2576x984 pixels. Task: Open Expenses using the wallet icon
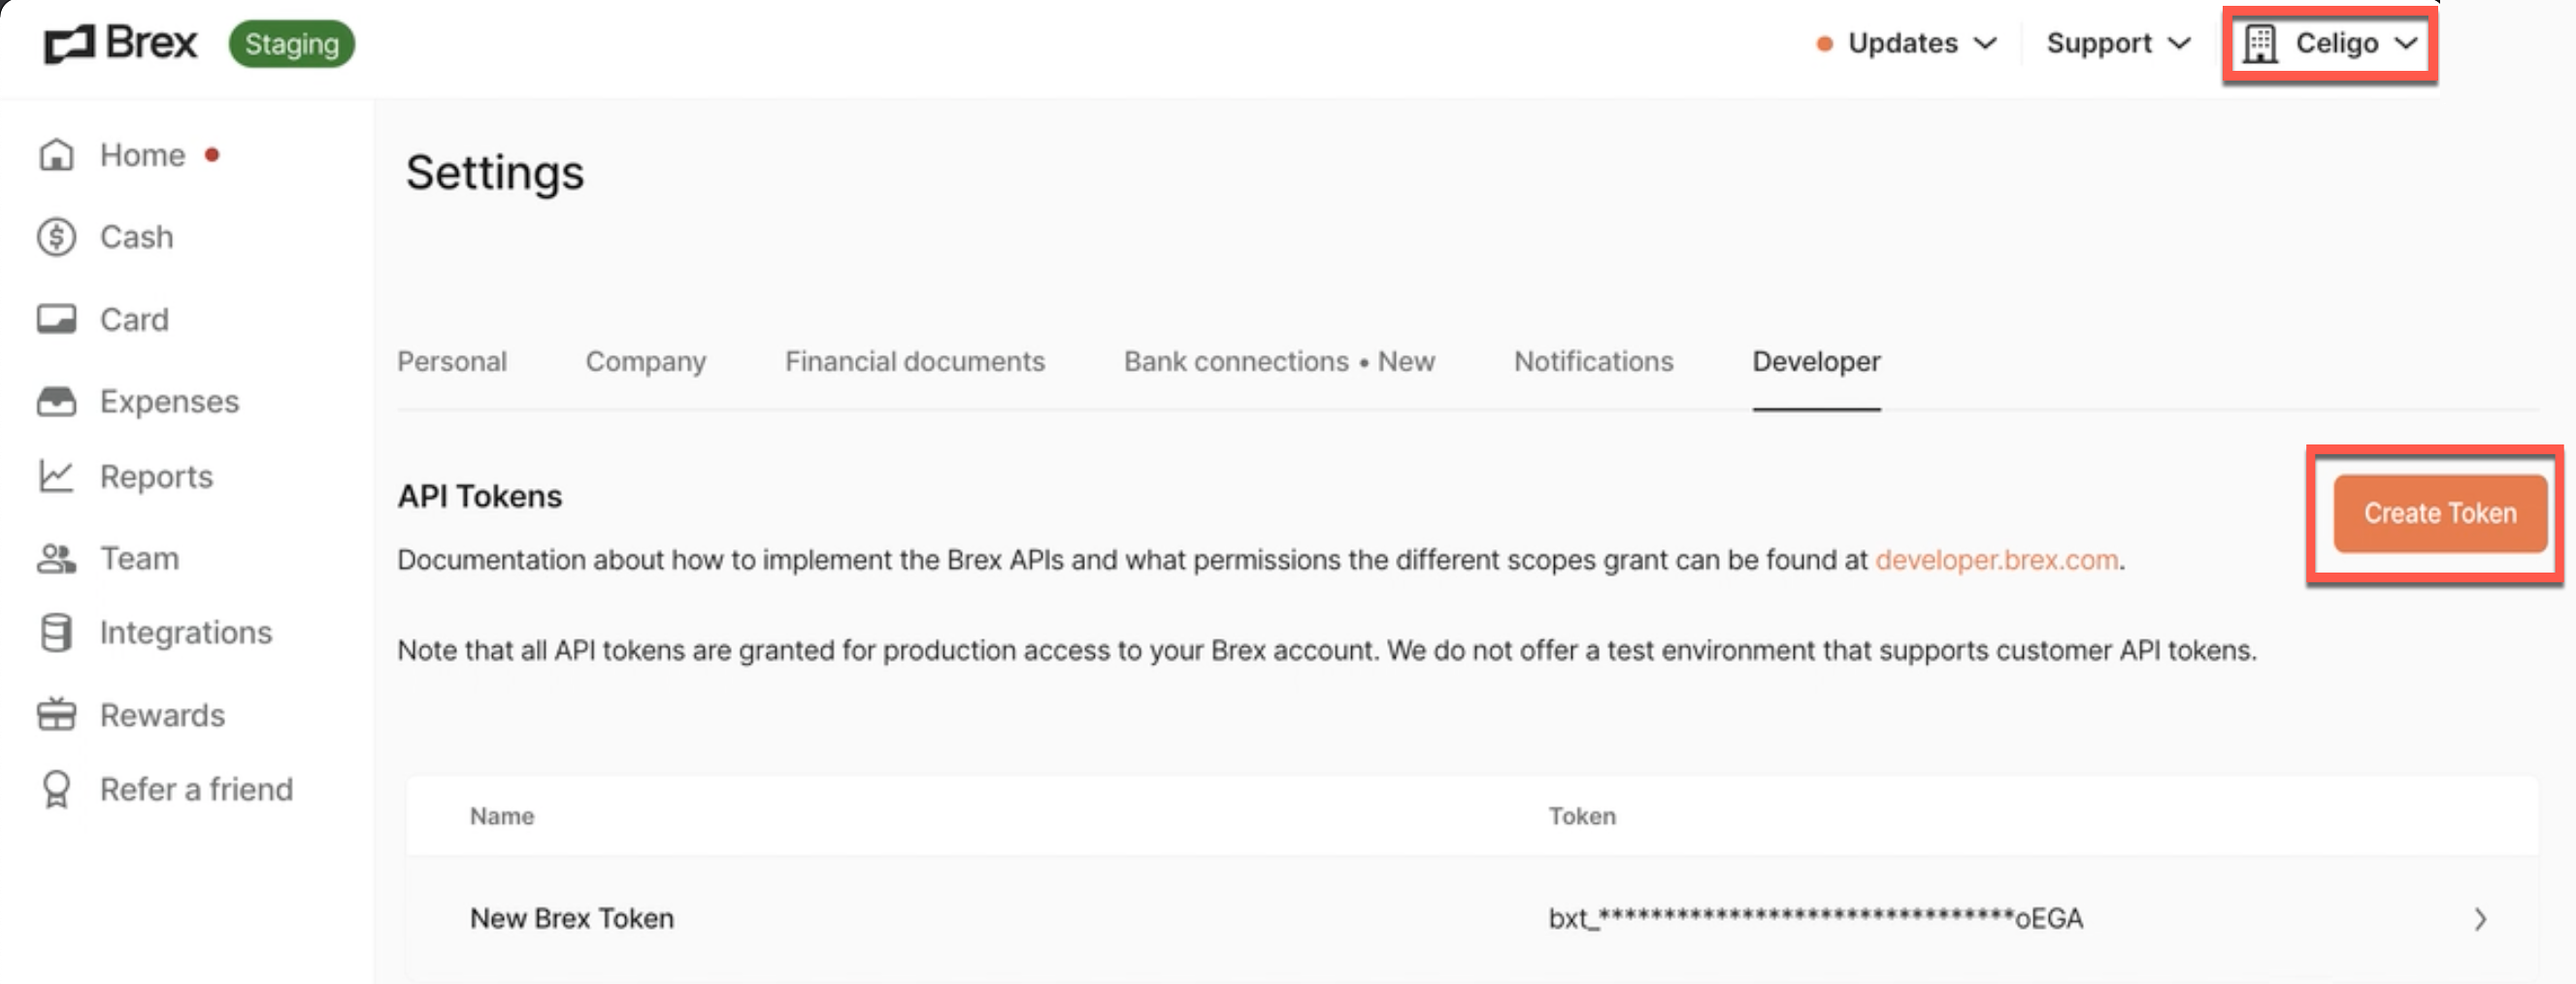click(56, 401)
